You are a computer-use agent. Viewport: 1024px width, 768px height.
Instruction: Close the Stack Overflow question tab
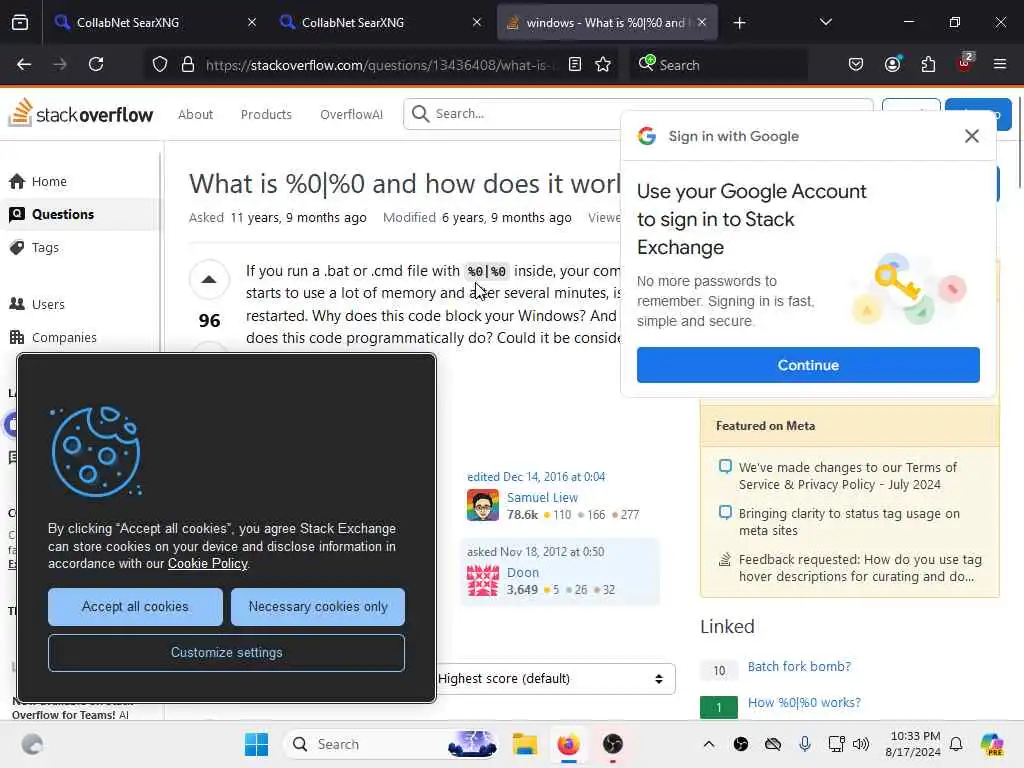(x=702, y=22)
